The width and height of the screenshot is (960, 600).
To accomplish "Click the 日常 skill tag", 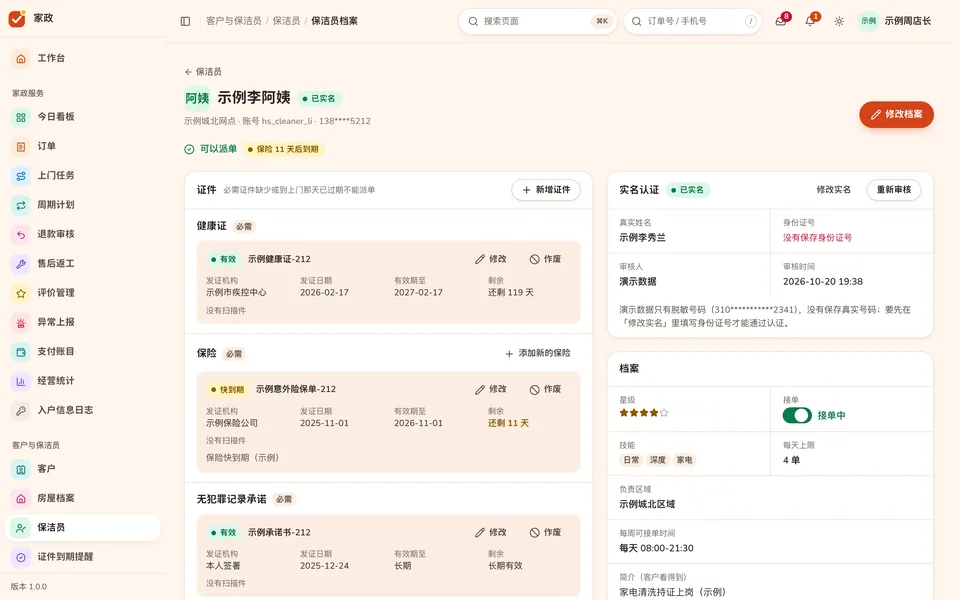I will tap(631, 460).
